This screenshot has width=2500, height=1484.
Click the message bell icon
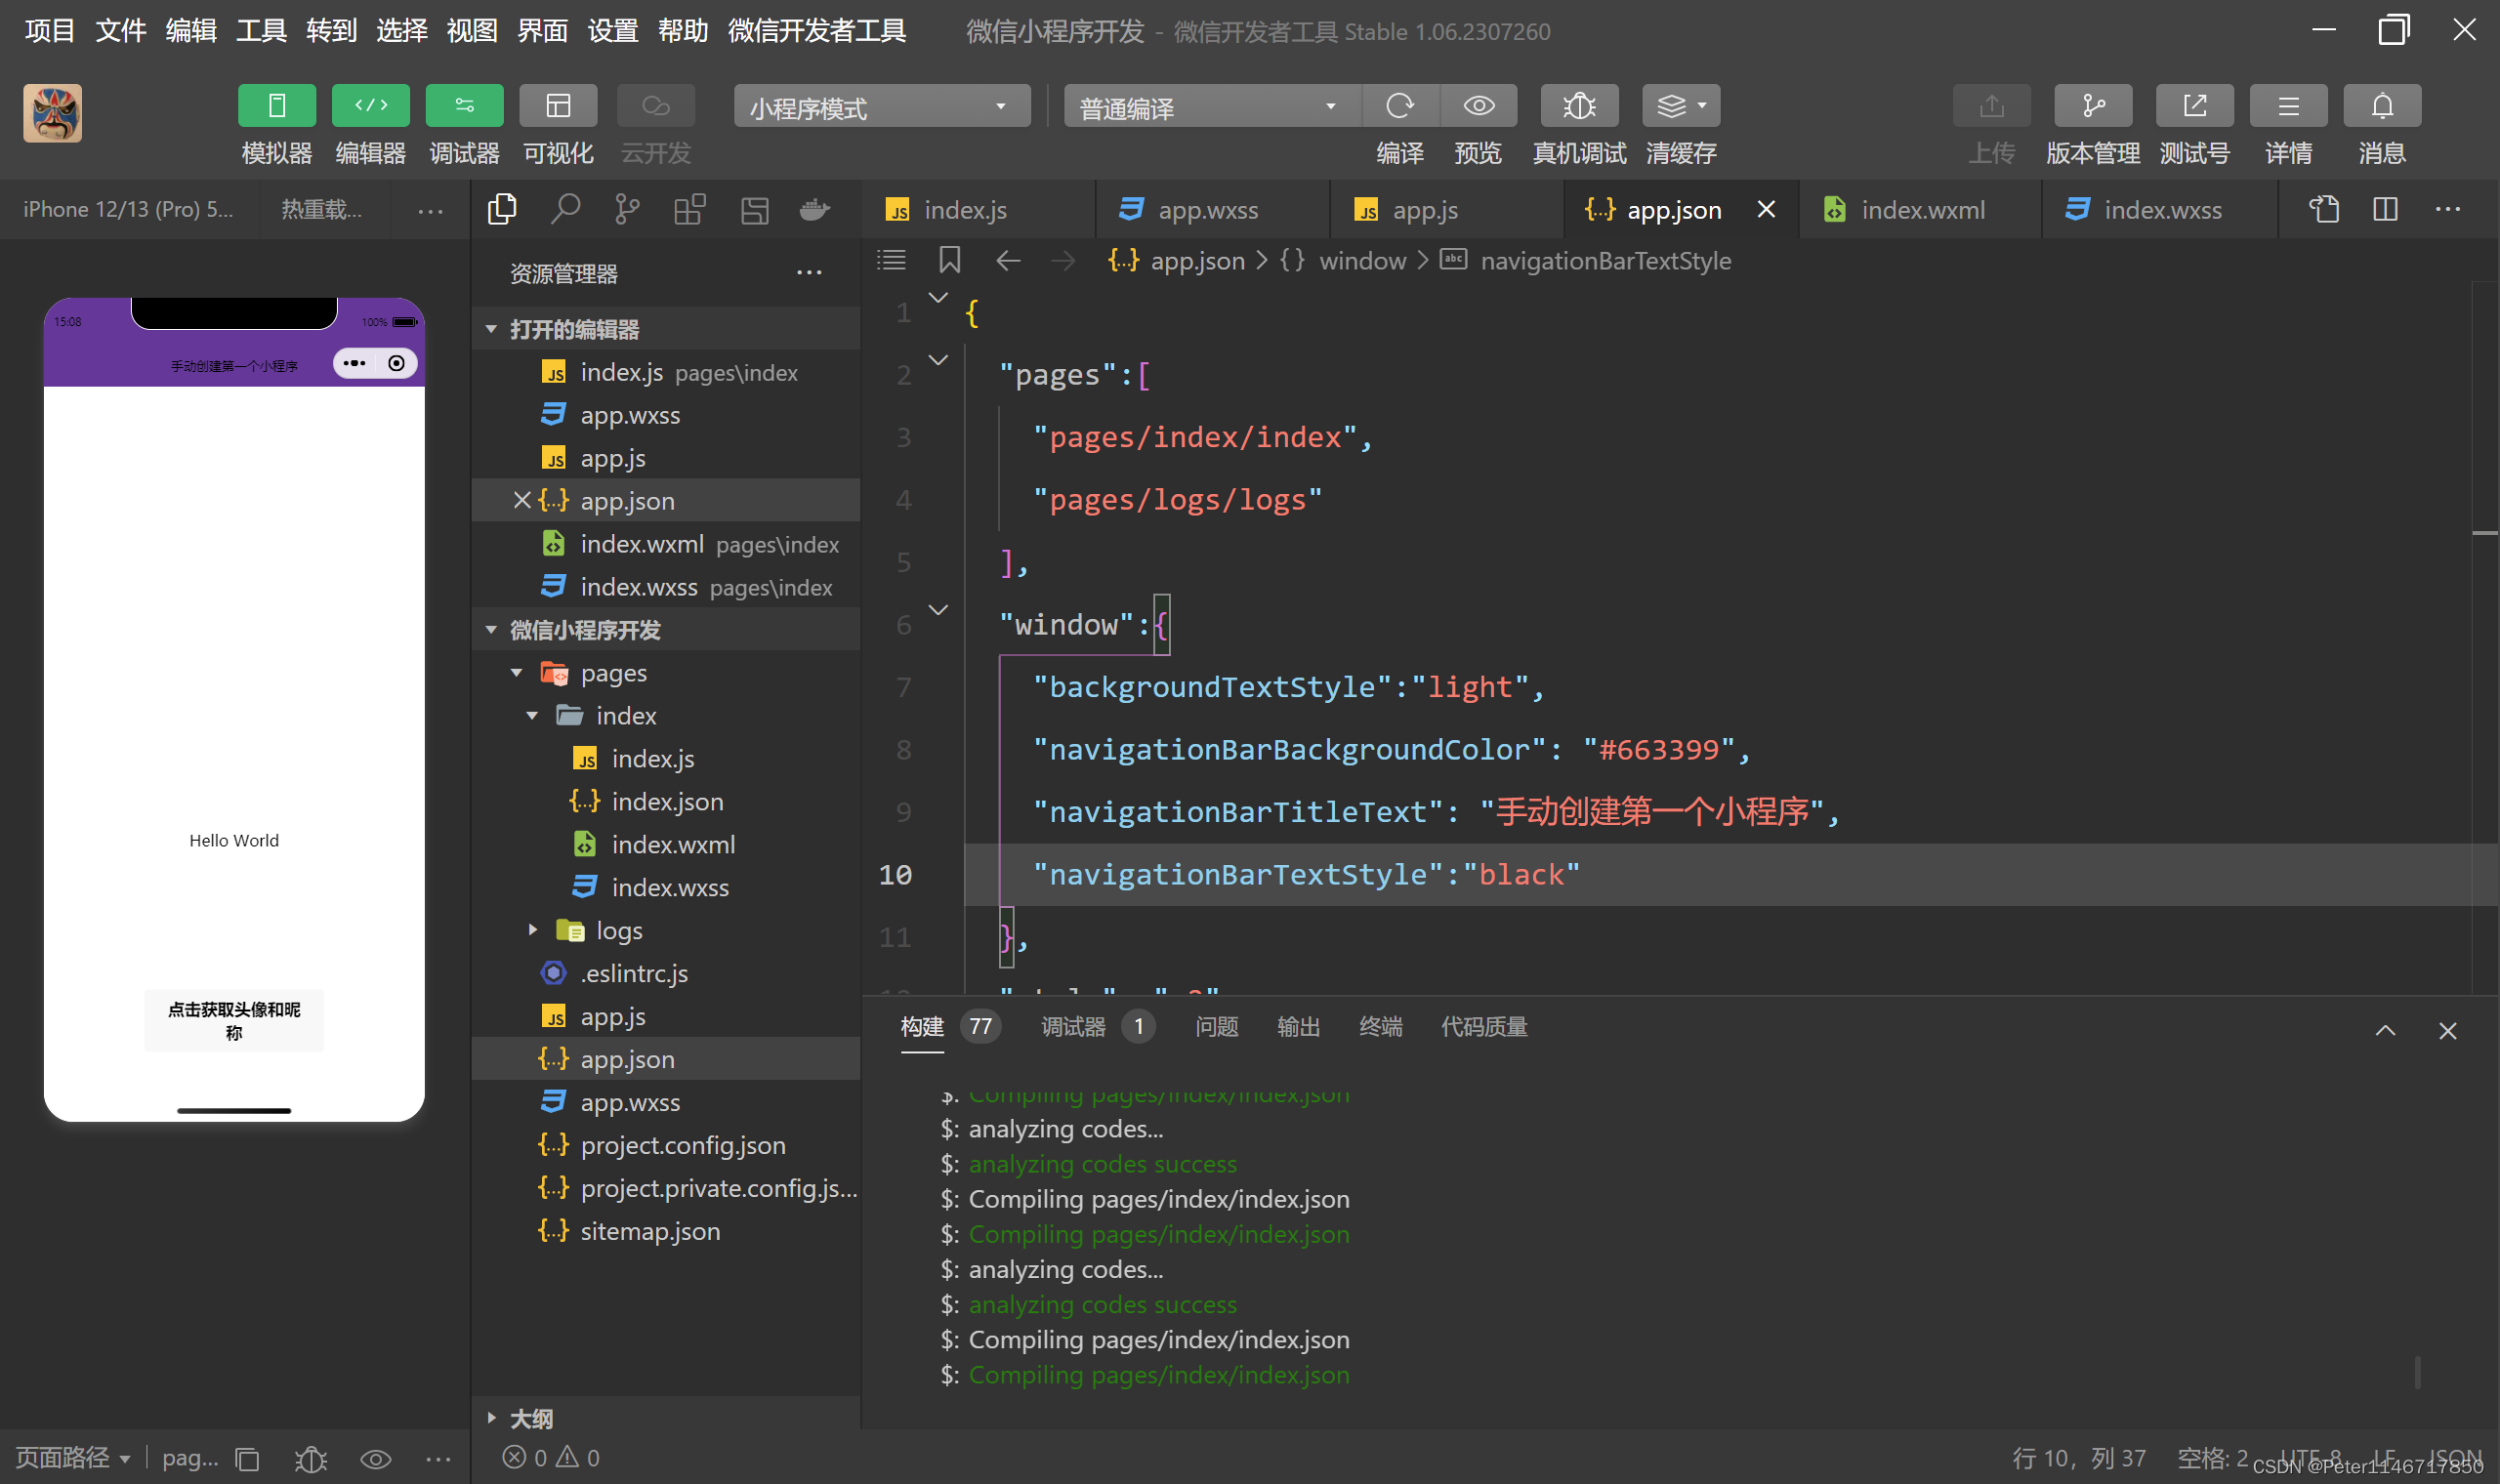(x=2381, y=106)
